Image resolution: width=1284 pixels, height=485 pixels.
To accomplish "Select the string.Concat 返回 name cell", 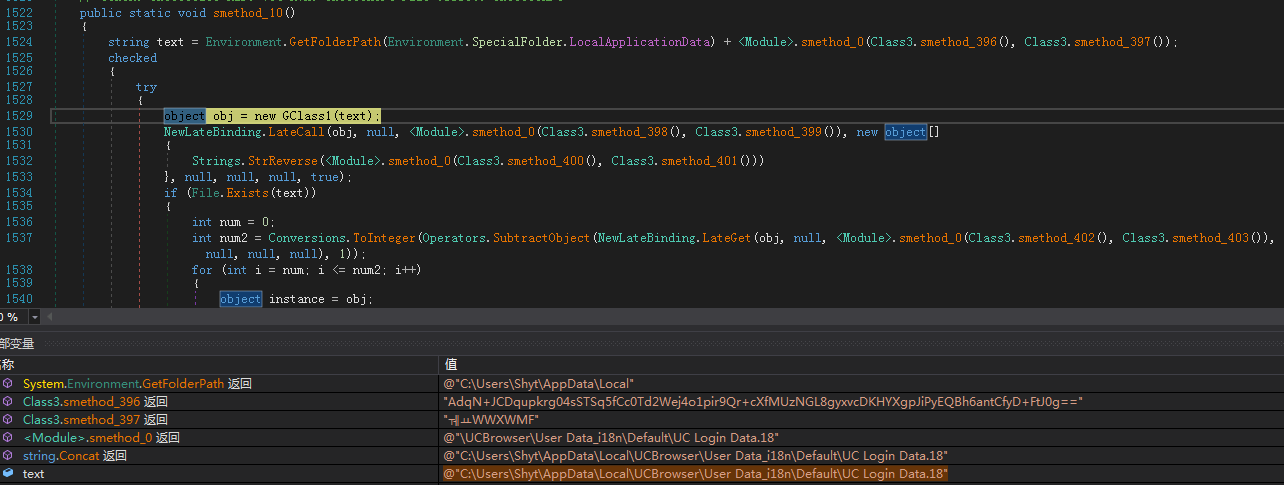I will coord(75,456).
